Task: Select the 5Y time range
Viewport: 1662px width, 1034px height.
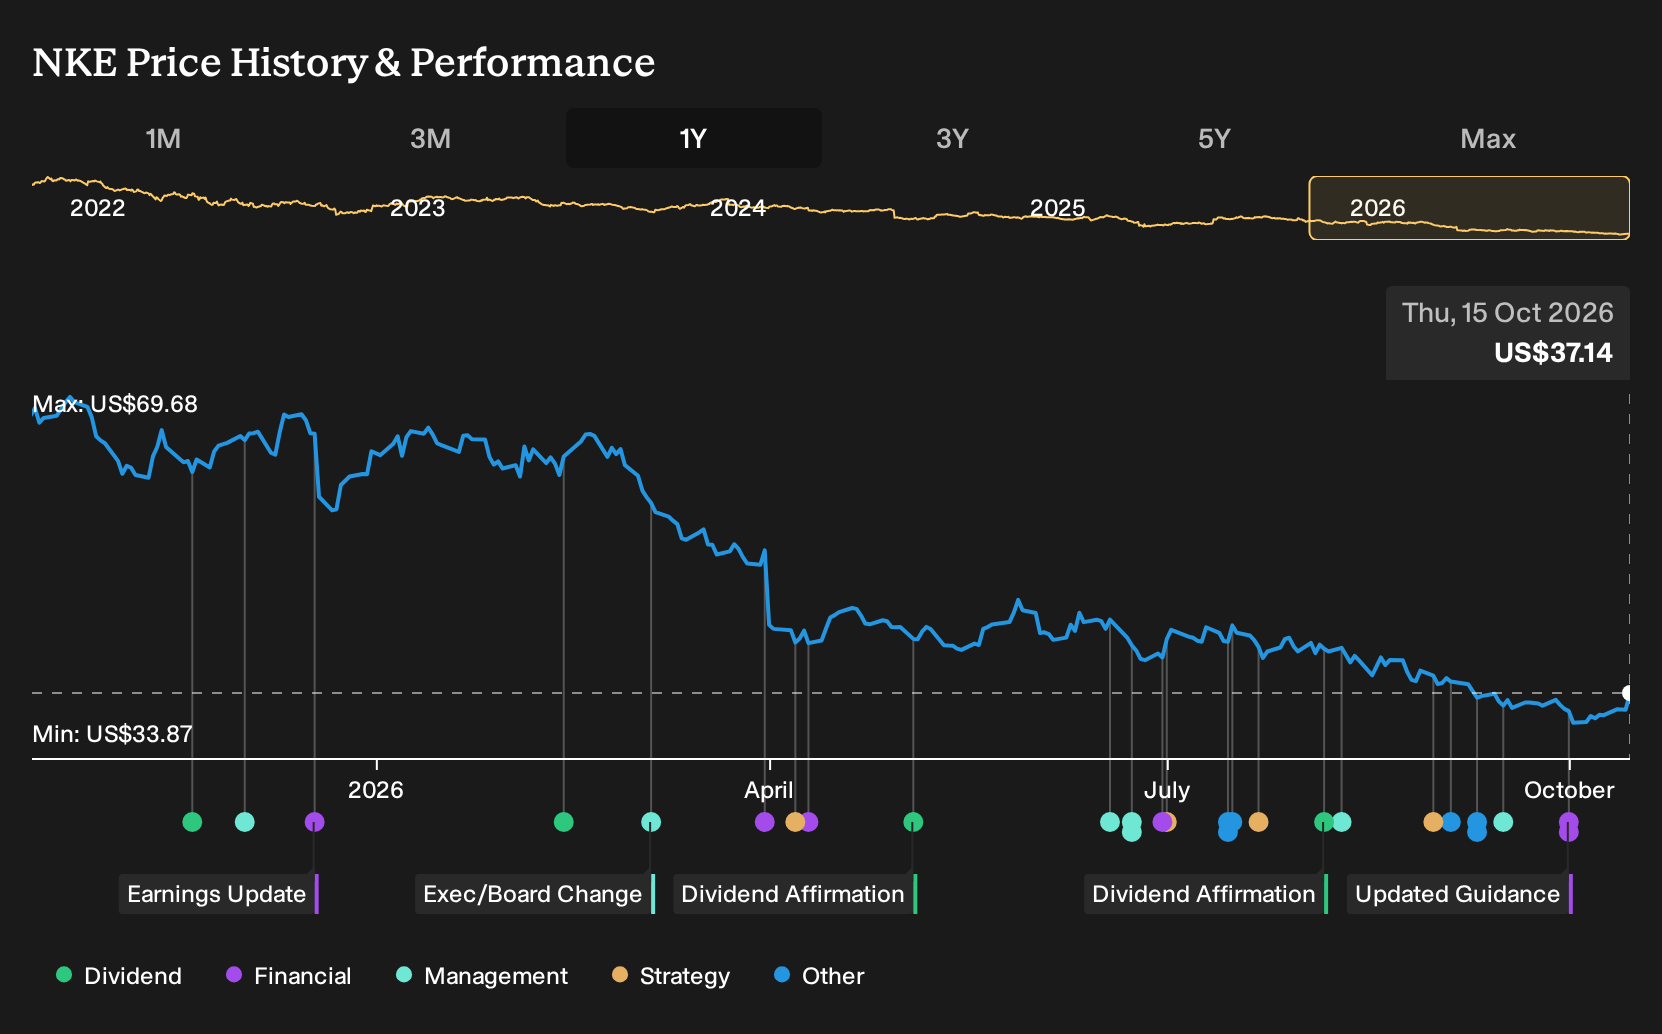Action: 1214,138
